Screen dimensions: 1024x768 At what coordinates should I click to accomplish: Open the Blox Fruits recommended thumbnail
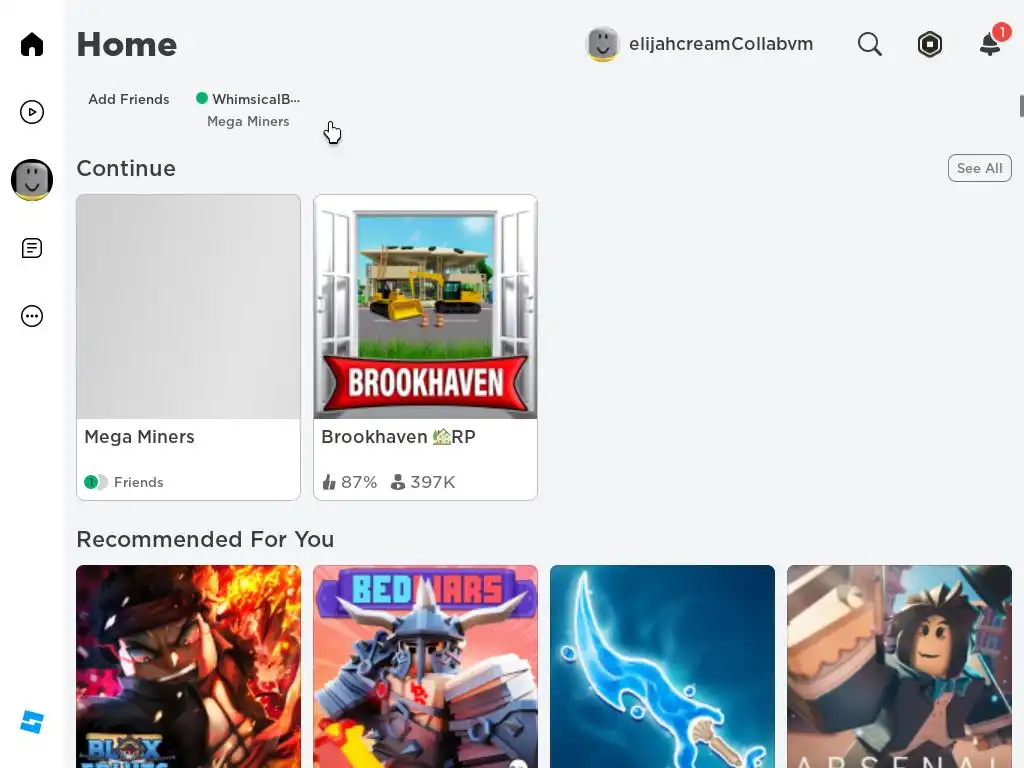click(x=188, y=666)
